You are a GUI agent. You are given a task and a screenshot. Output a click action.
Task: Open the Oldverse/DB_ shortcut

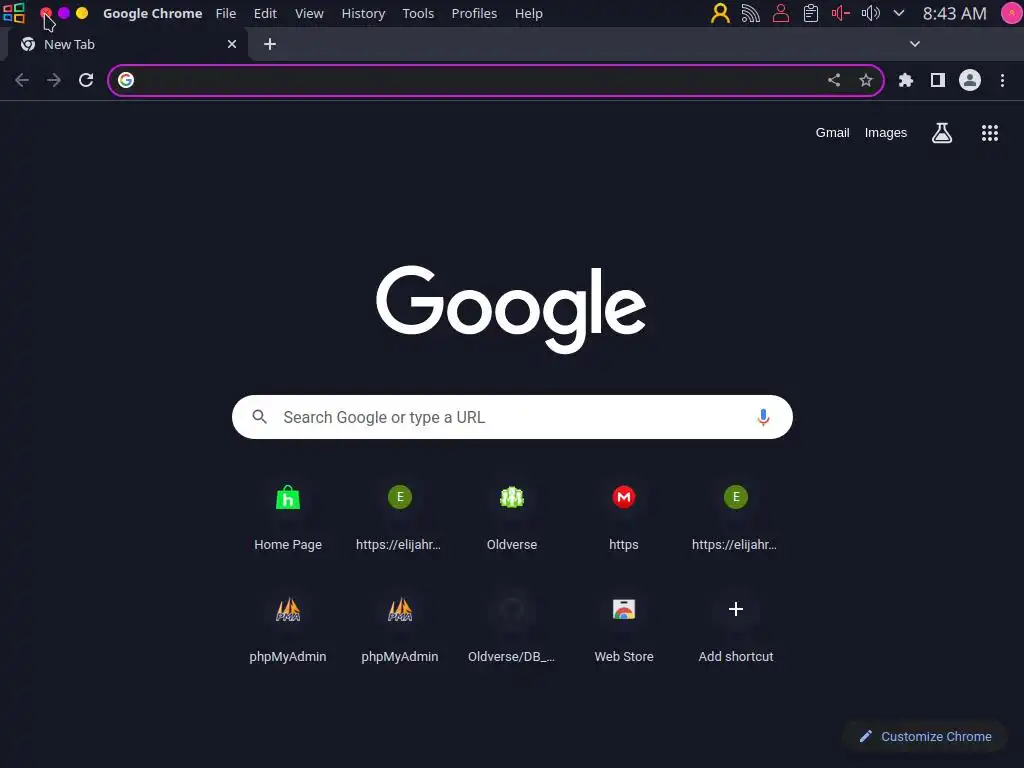pos(512,630)
